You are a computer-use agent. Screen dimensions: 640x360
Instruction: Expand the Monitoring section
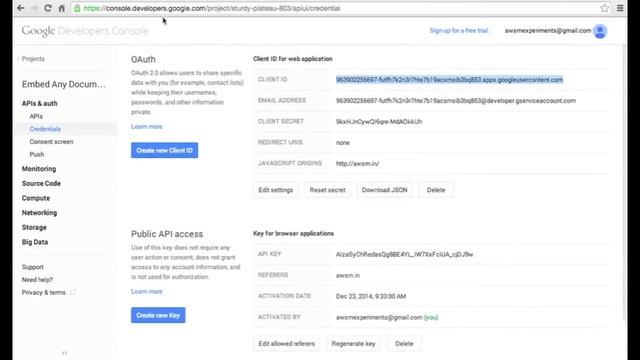[39, 169]
